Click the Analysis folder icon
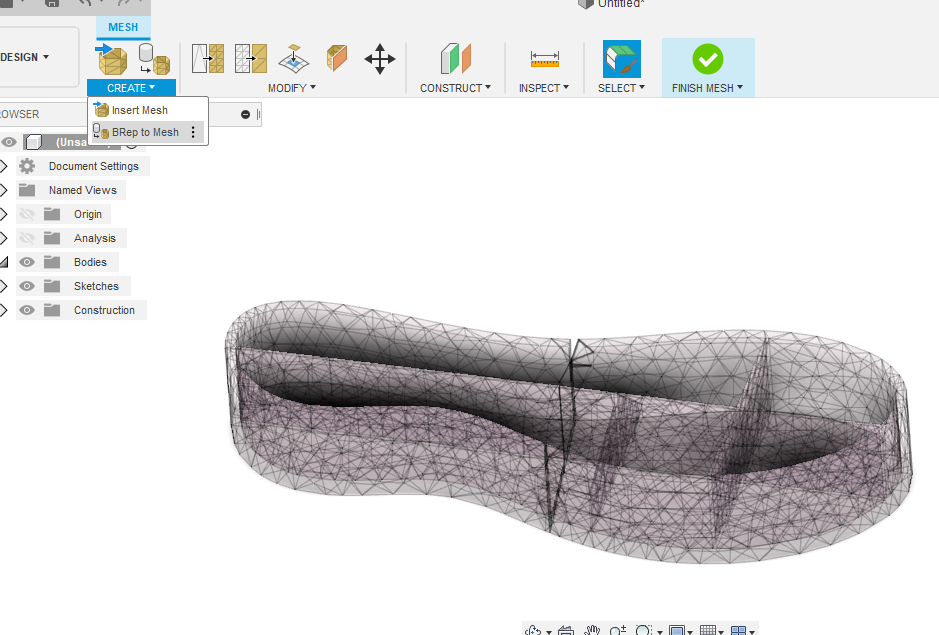939x635 pixels. [52, 238]
